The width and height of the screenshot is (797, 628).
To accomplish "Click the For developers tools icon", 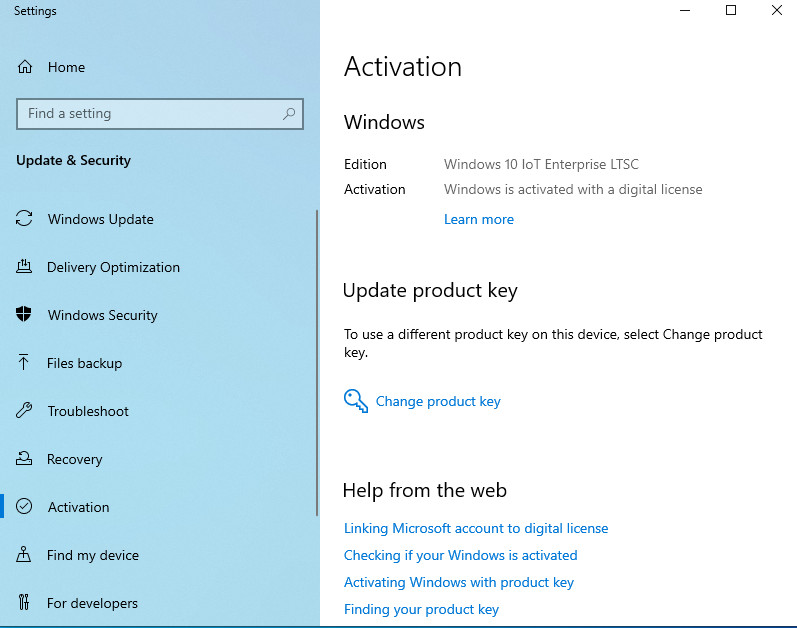I will click(x=23, y=602).
